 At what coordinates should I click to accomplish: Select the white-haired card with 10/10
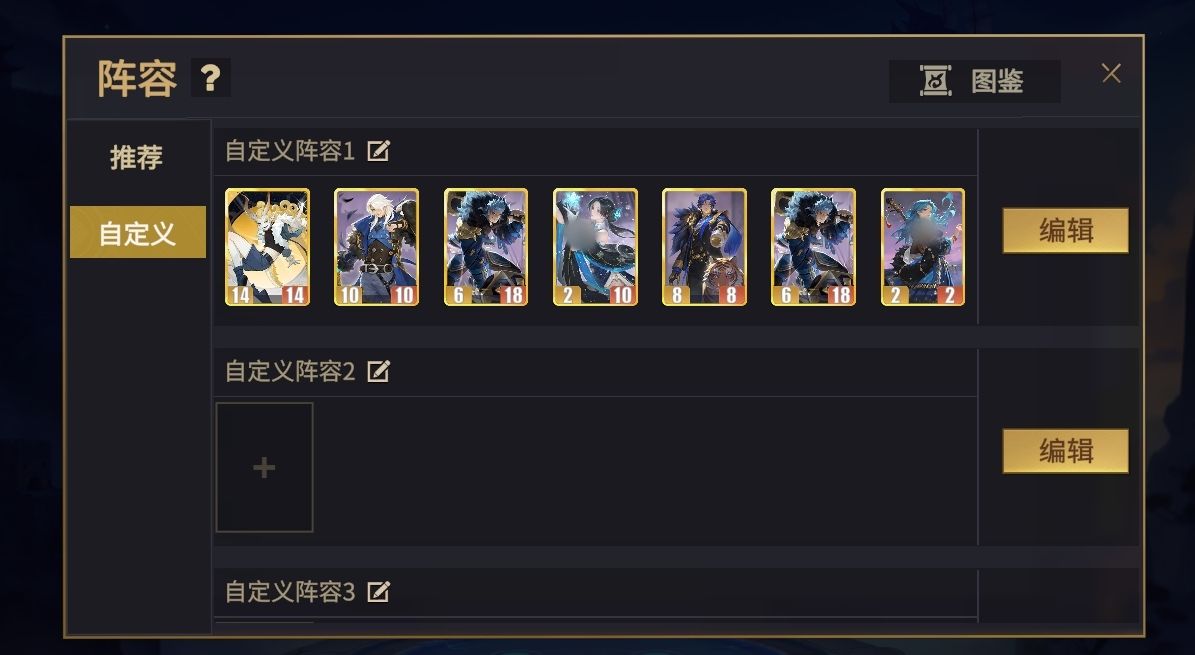coord(376,247)
